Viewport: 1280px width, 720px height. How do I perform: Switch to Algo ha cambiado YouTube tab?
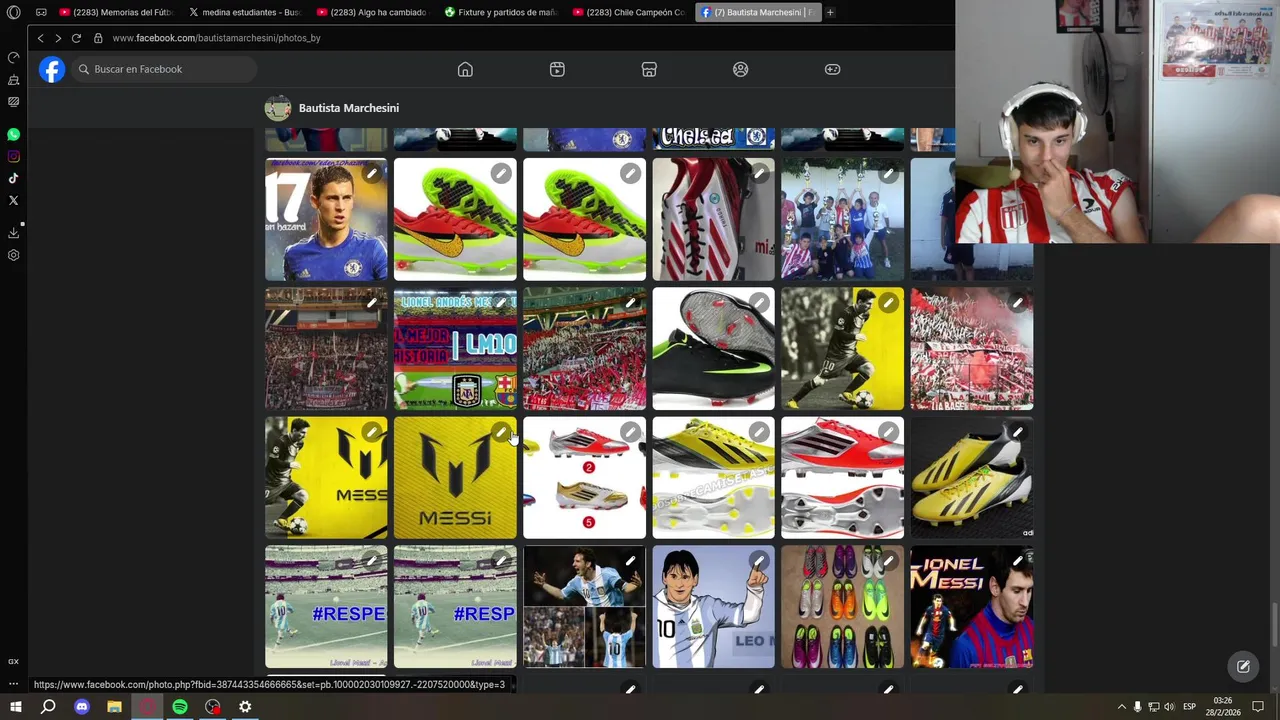[x=374, y=13]
